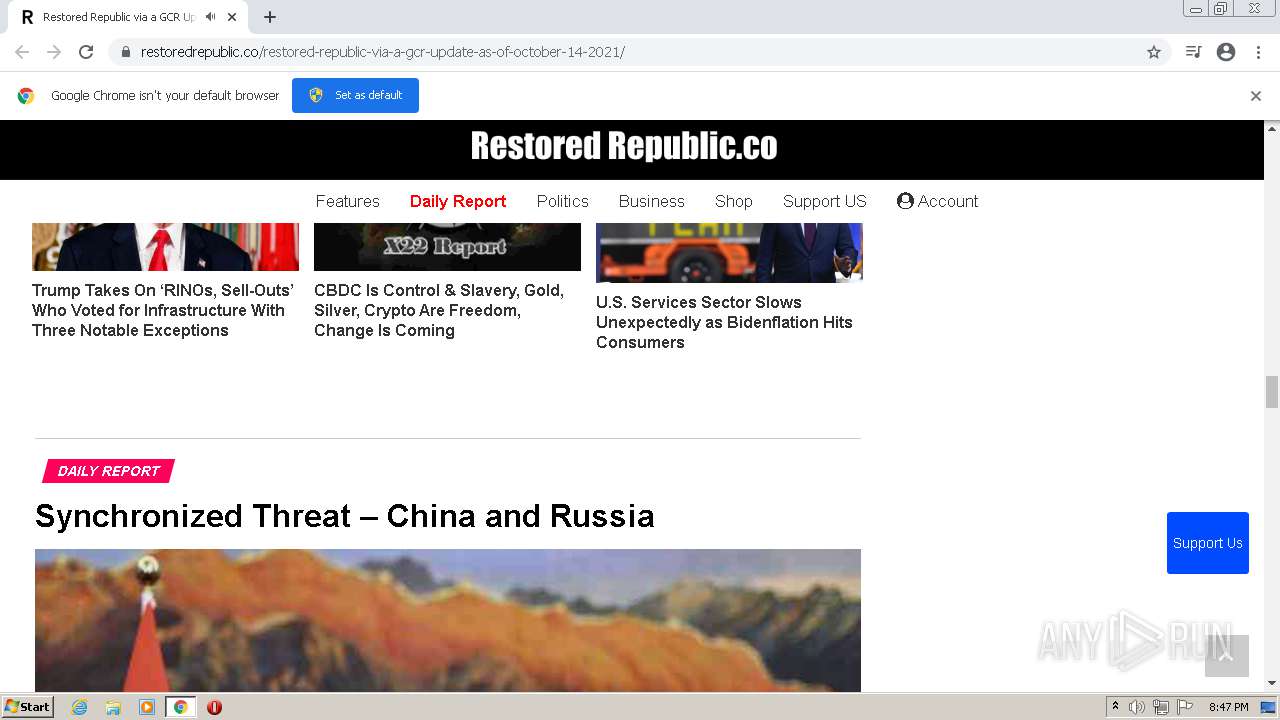This screenshot has height=720, width=1280.
Task: Read 'U.S. Services Sector Slows' article
Action: point(724,322)
